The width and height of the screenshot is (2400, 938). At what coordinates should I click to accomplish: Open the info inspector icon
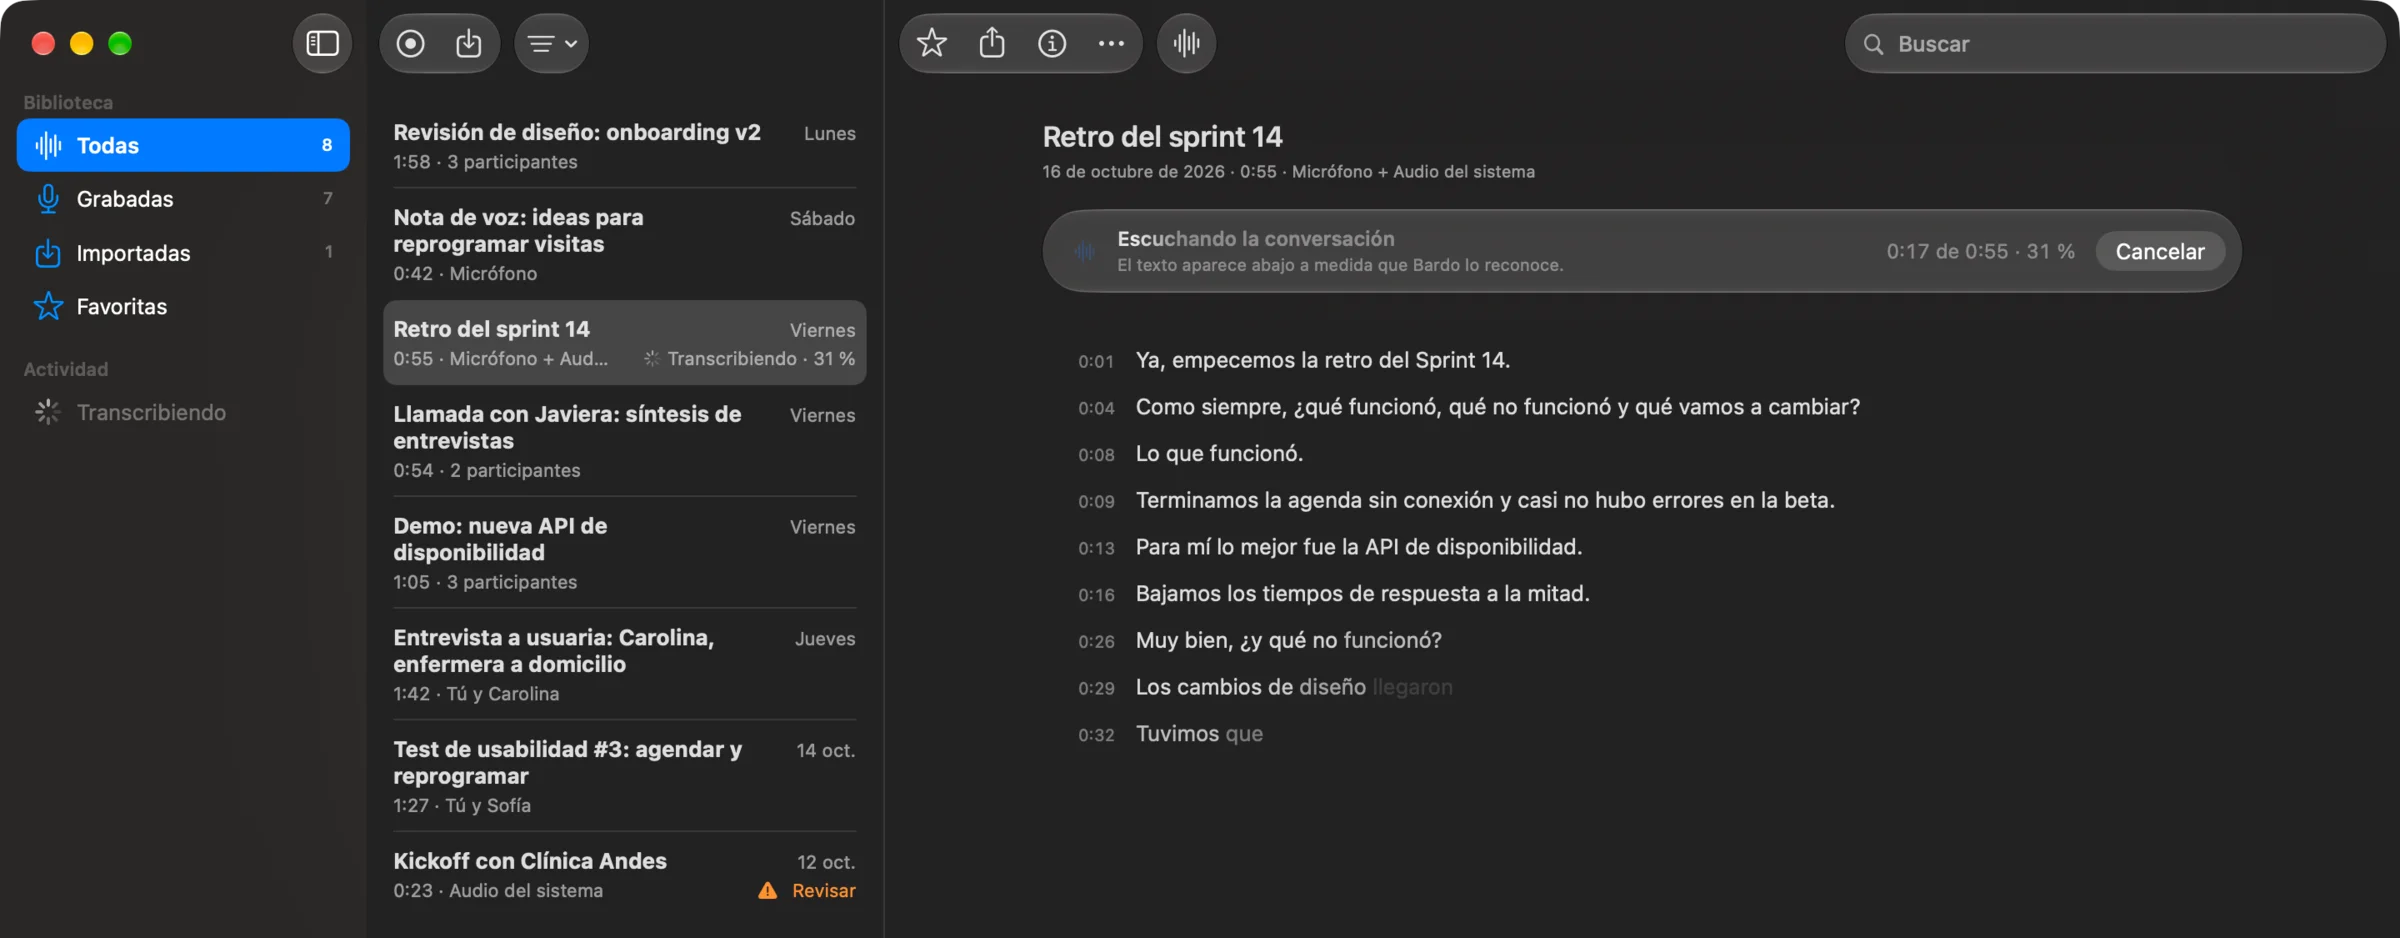[x=1051, y=43]
